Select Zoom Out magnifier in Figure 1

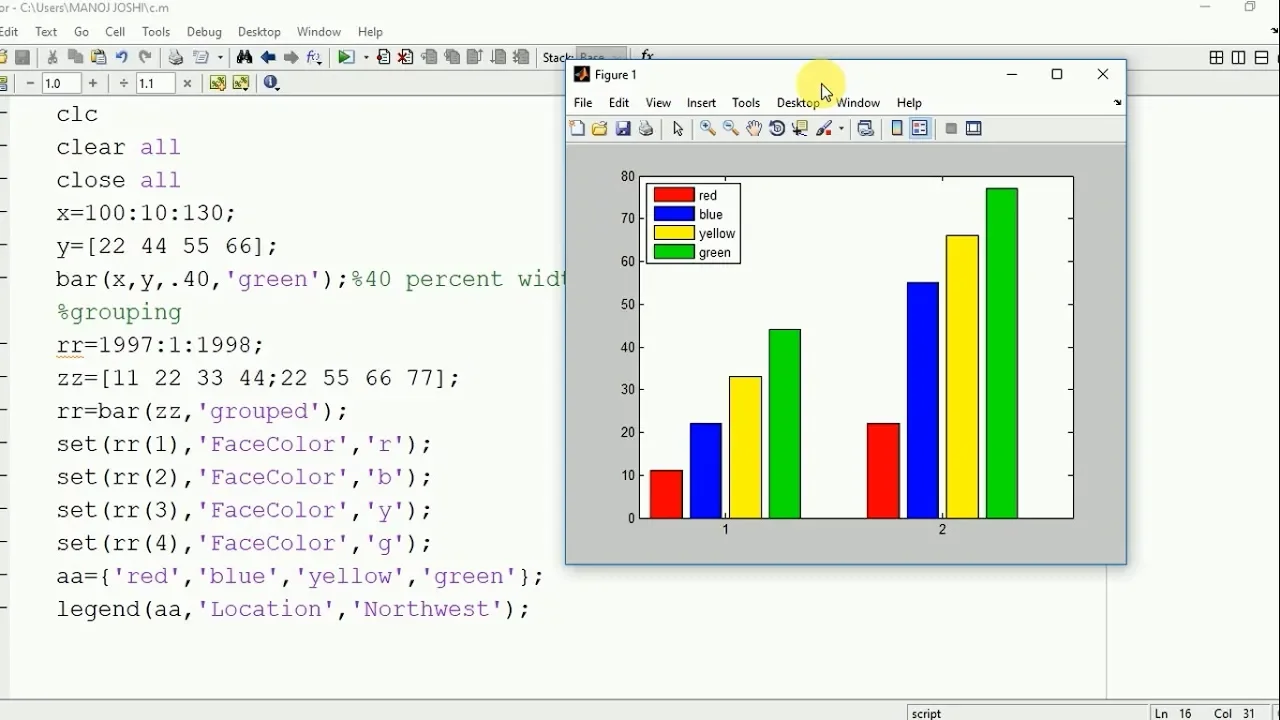(731, 128)
